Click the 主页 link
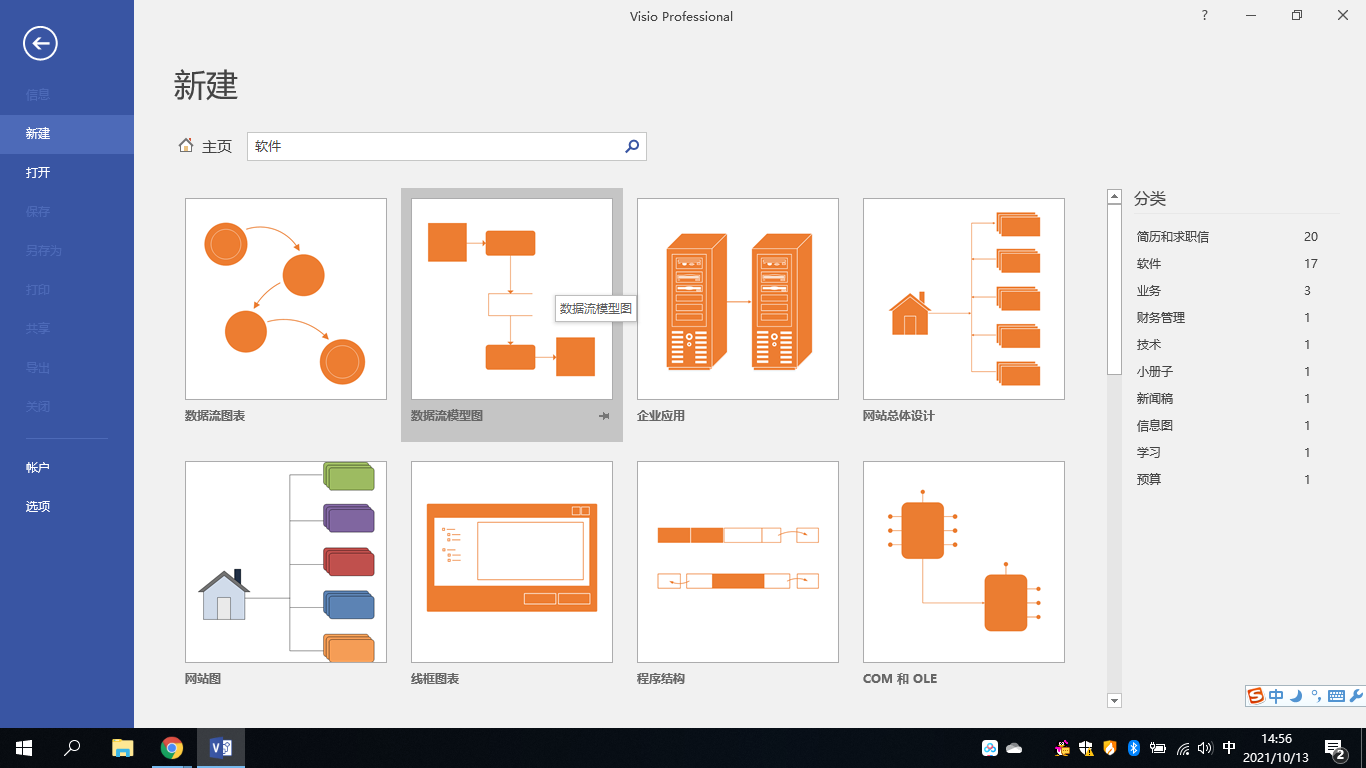Image resolution: width=1366 pixels, height=768 pixels. (217, 147)
